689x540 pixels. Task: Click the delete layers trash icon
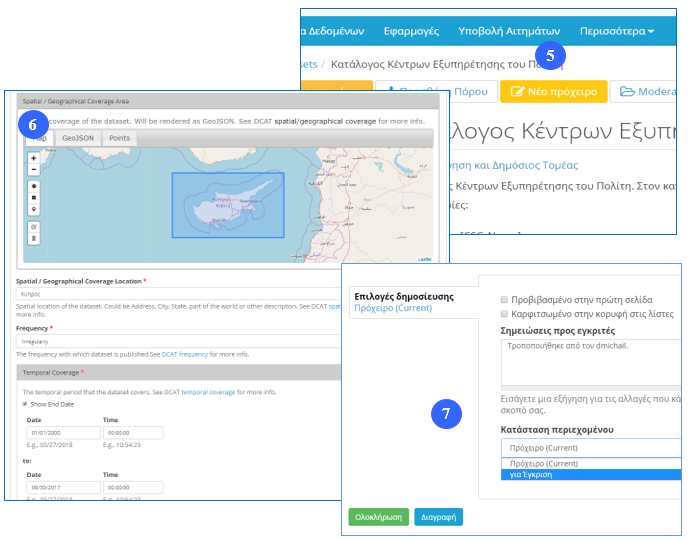(x=33, y=238)
